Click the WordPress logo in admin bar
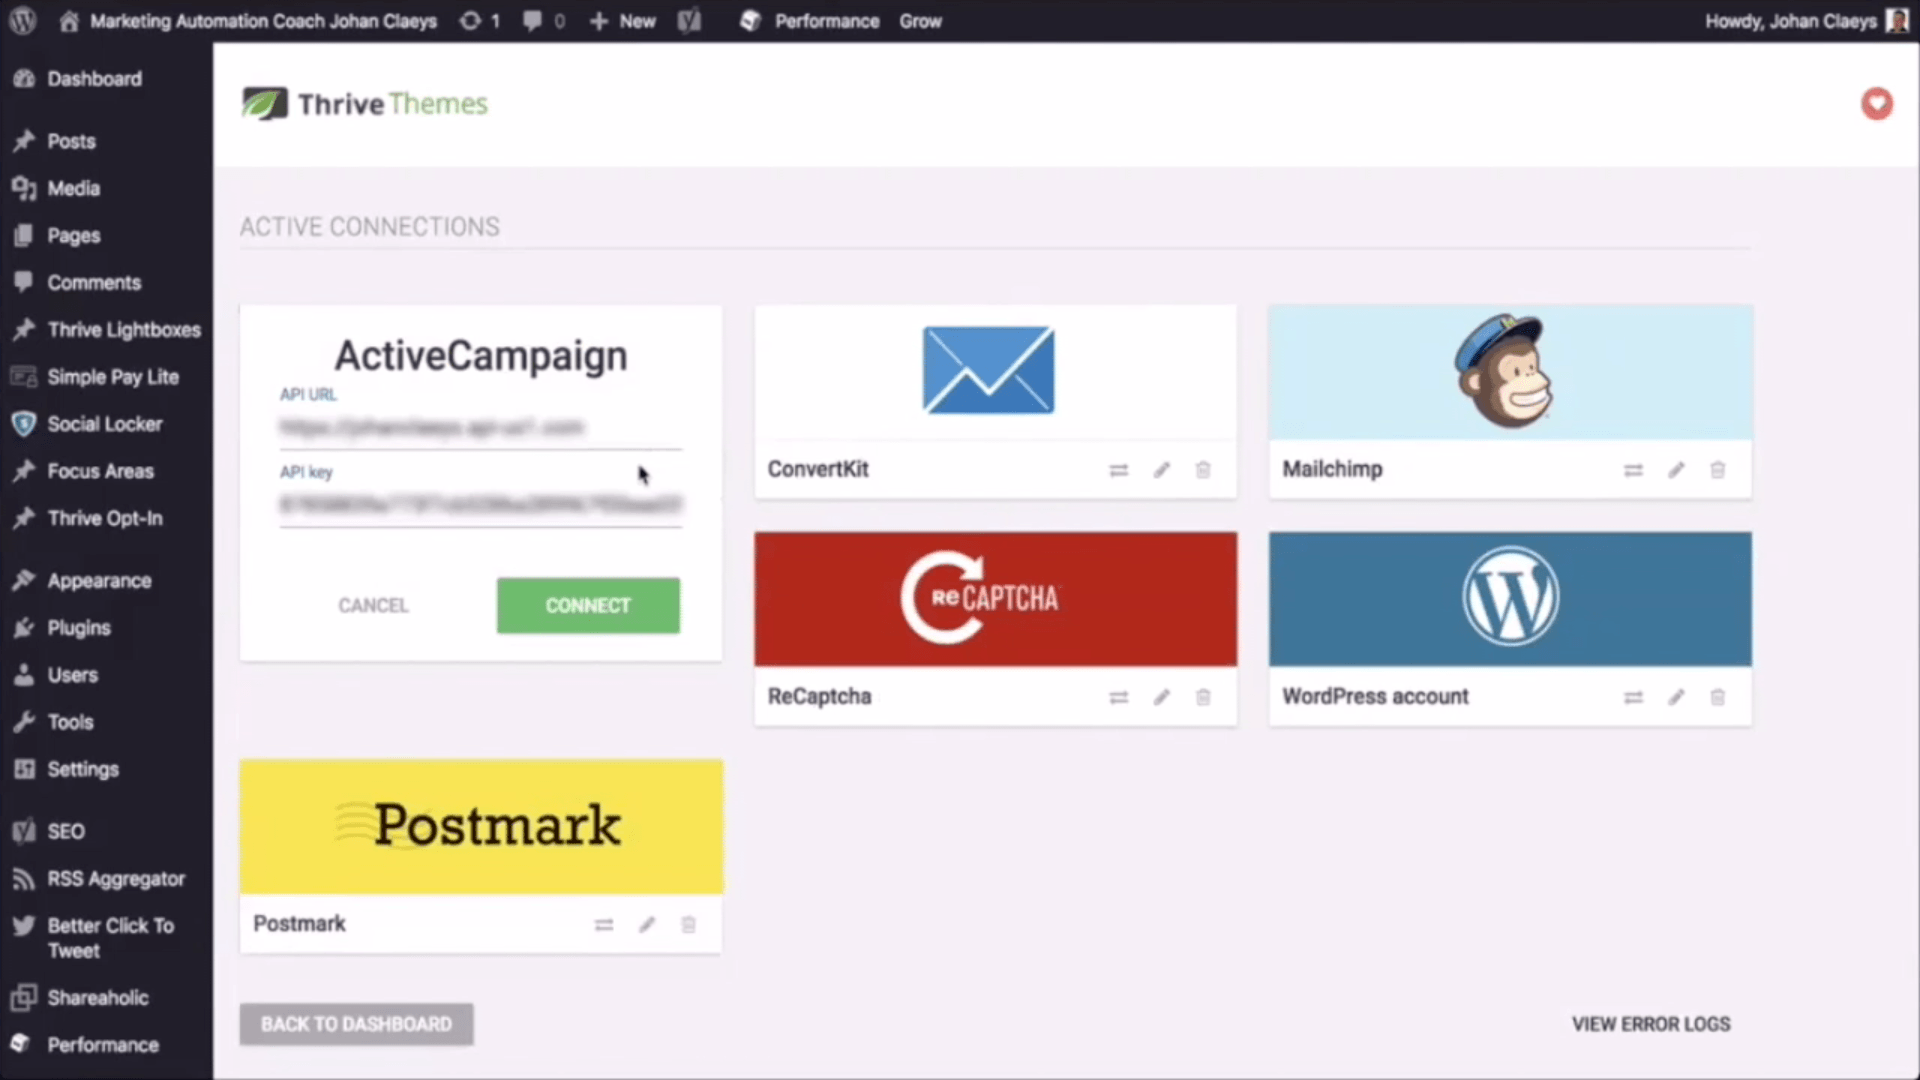The image size is (1920, 1080). tap(22, 21)
